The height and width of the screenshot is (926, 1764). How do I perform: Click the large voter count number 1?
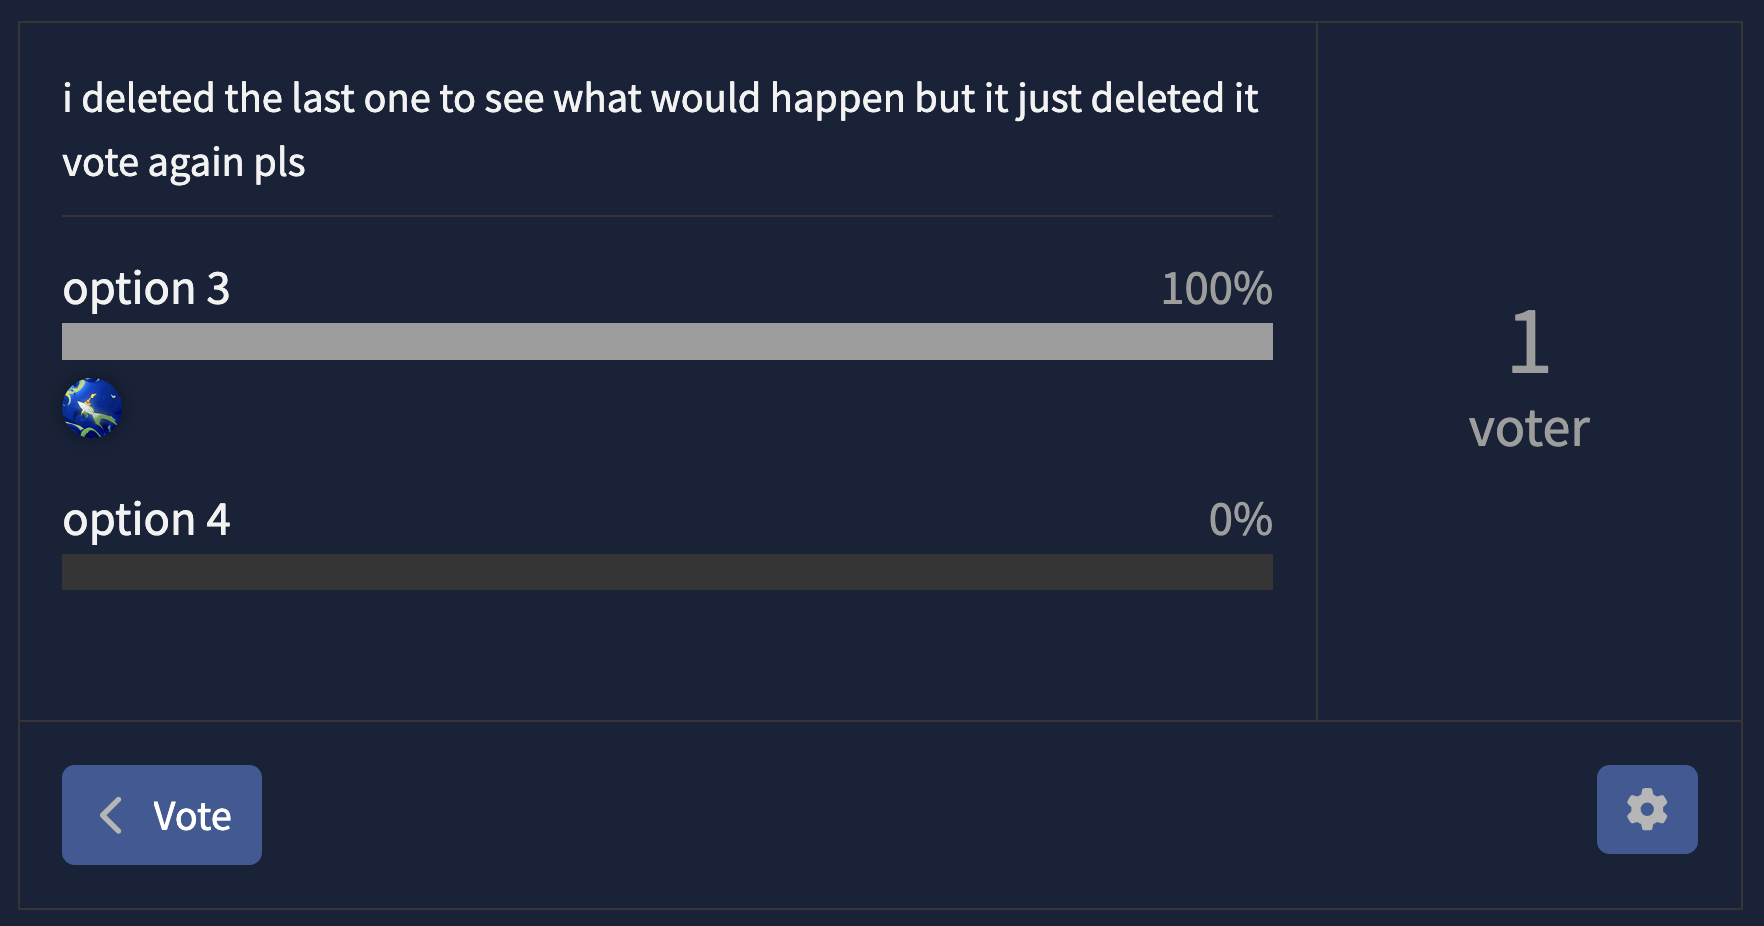click(1529, 343)
